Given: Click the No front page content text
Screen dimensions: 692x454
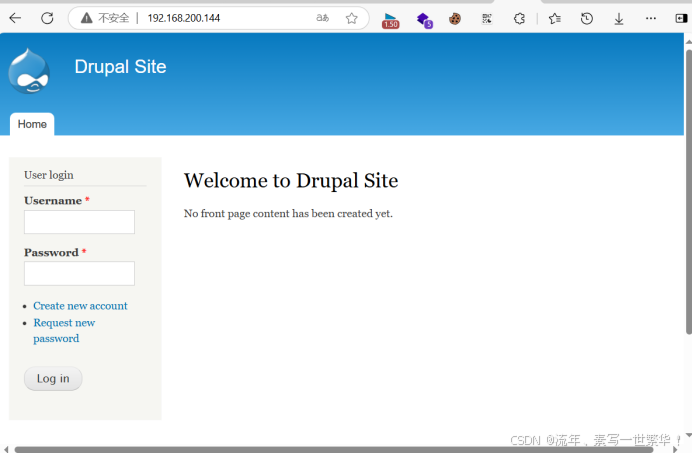Looking at the screenshot, I should [288, 214].
